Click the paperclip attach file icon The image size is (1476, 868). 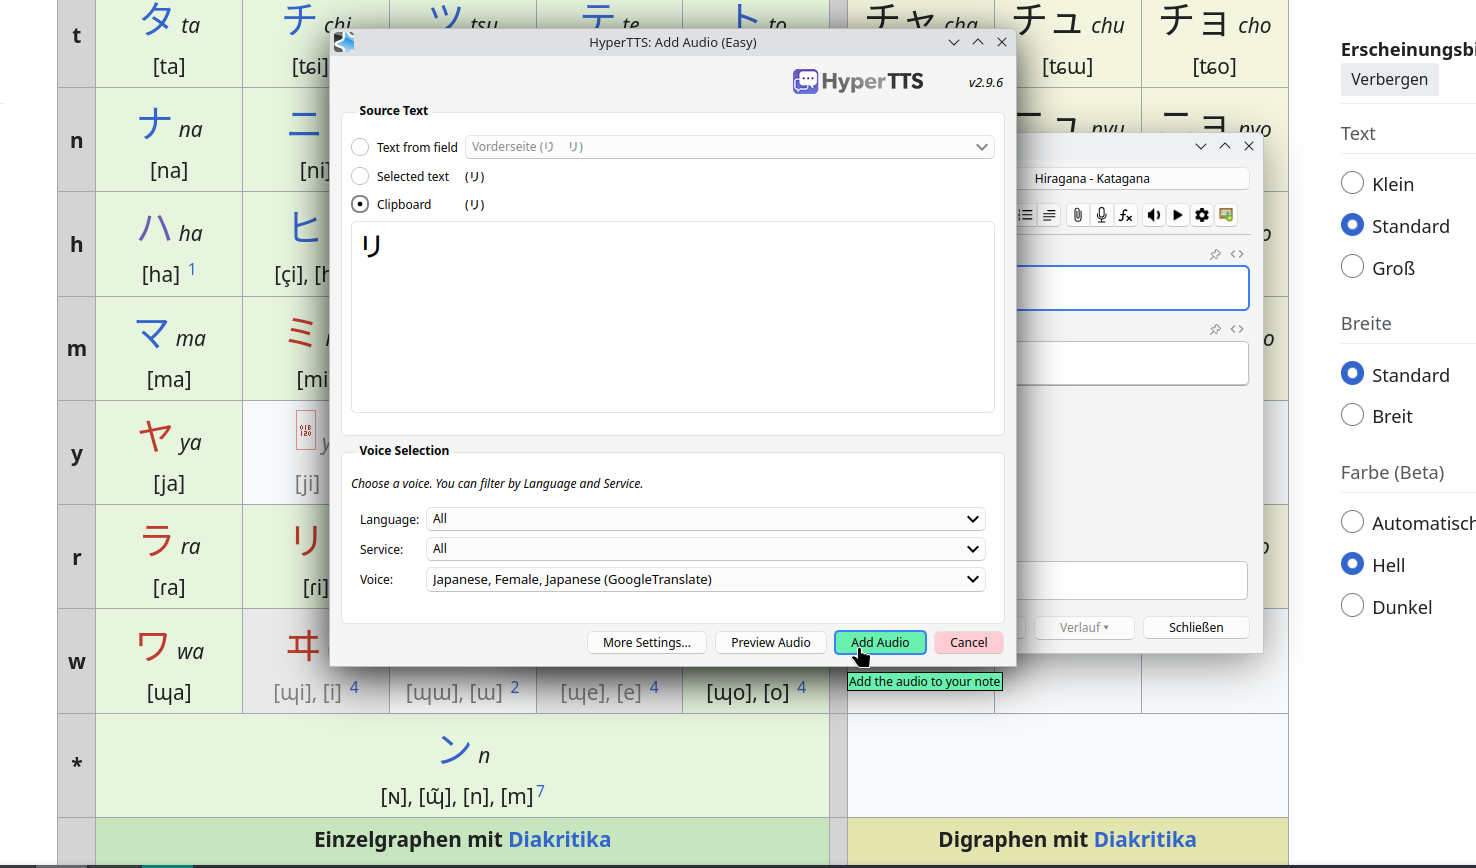[1077, 215]
